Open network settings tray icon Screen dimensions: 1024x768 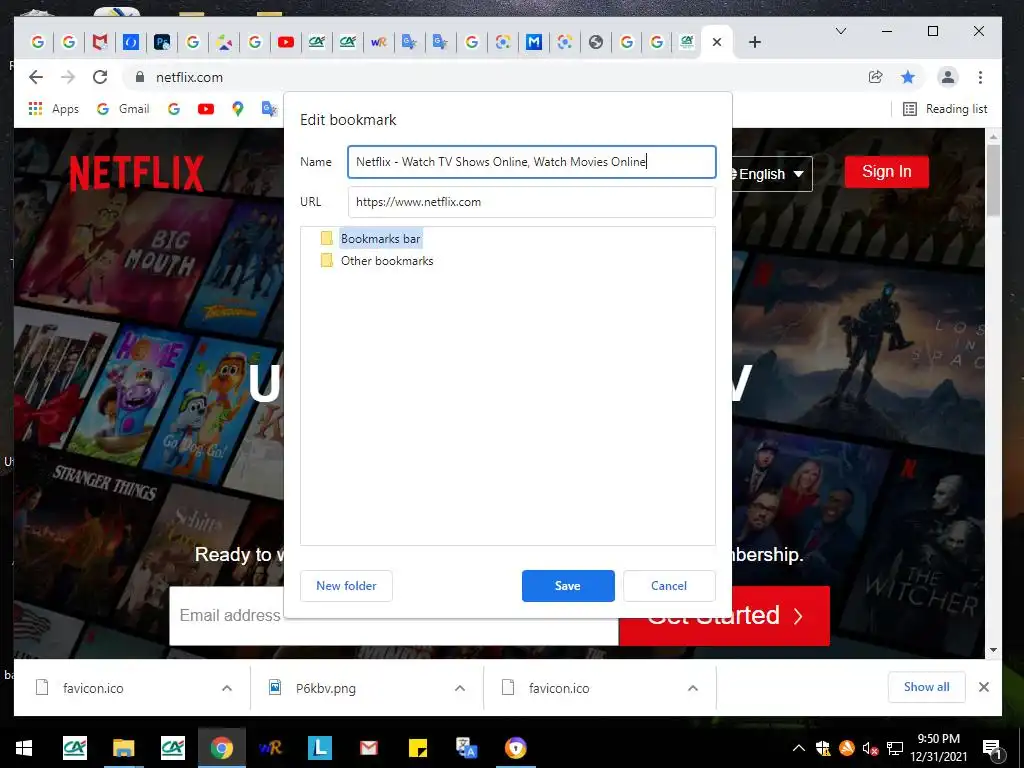click(895, 748)
